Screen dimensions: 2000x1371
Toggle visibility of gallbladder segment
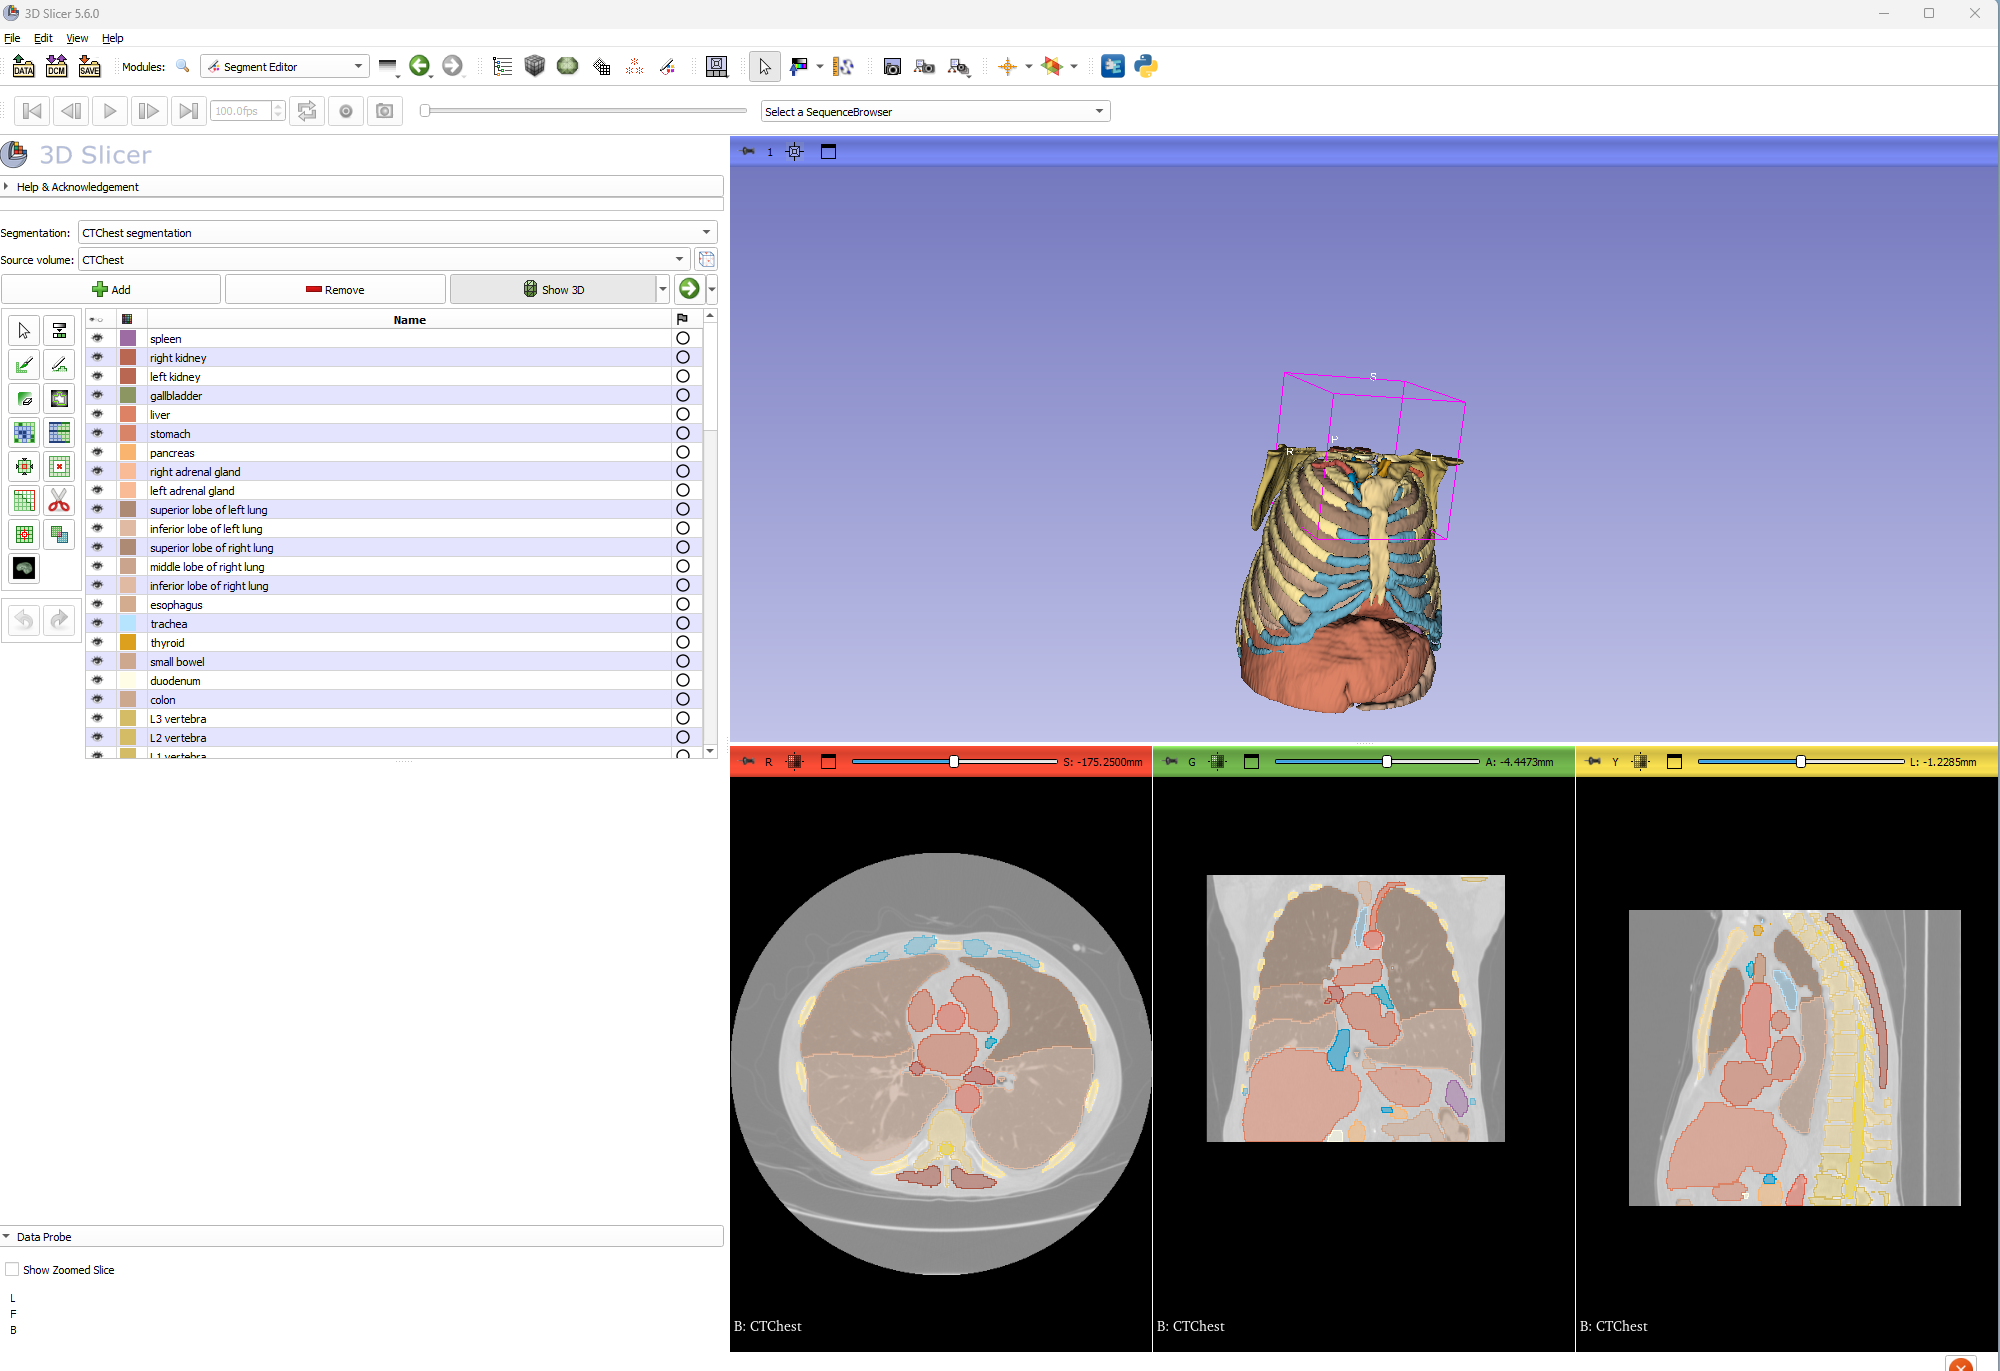[97, 396]
